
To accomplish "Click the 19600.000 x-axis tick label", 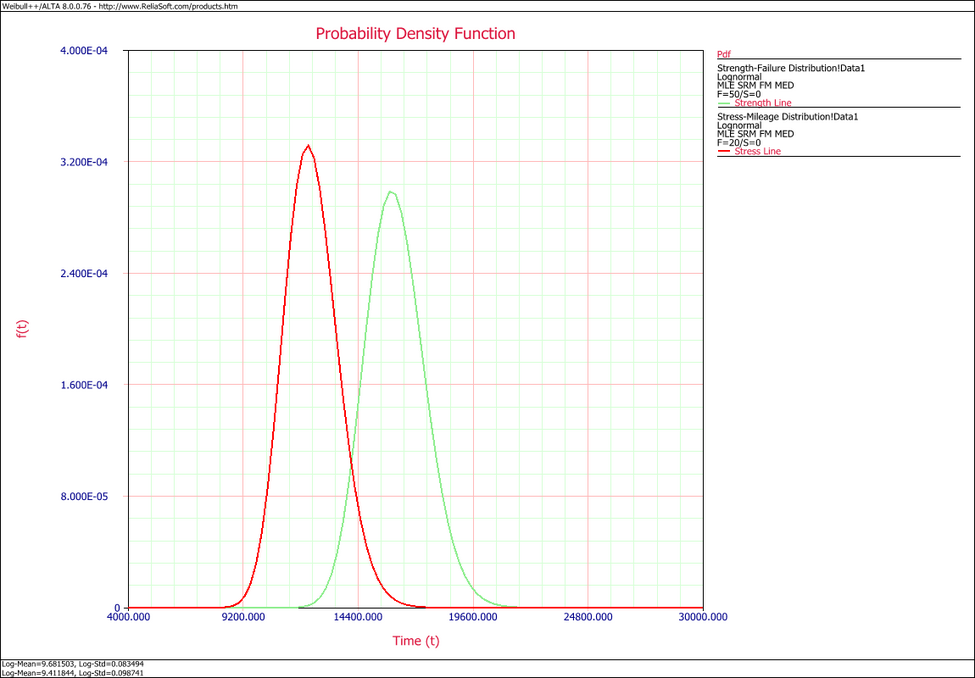I will pos(473,617).
